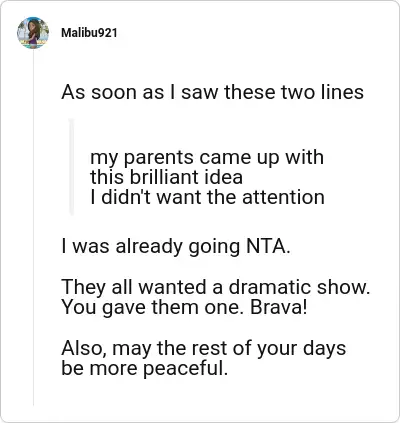Click the line "Also, may the rest of your days"
Screen dimensions: 400x423
point(204,349)
